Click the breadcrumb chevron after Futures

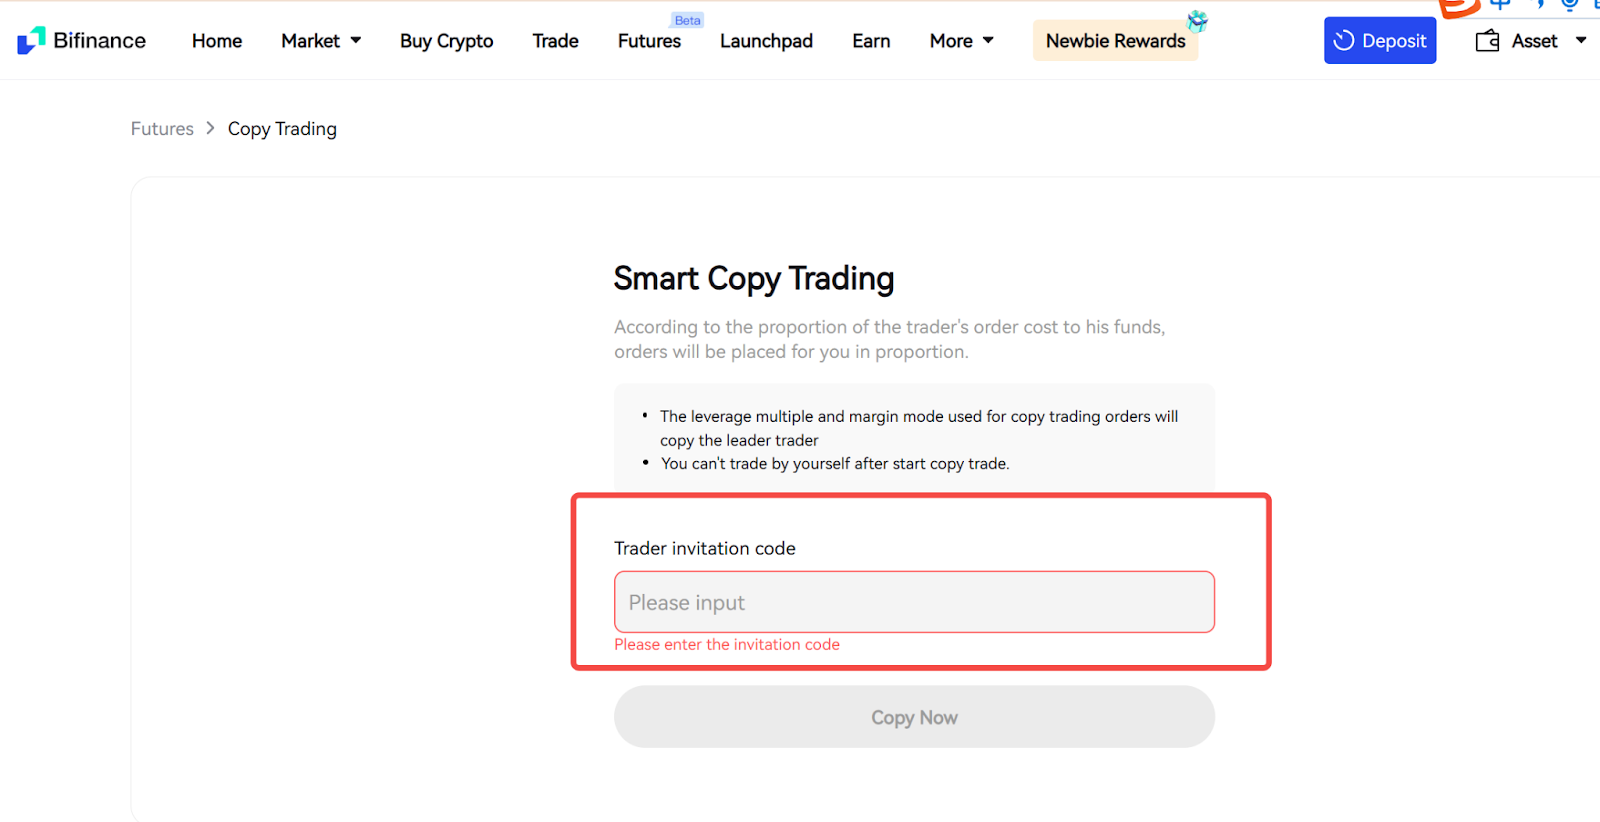tap(211, 128)
